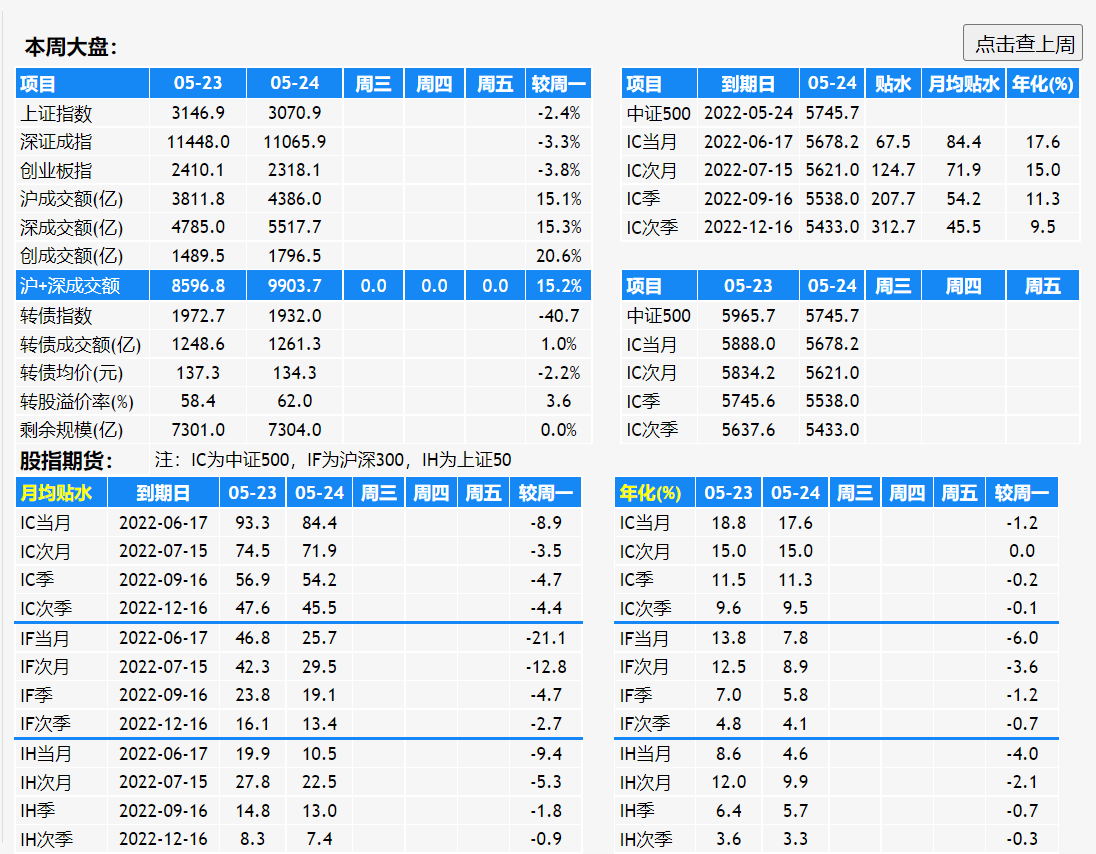Select the 创成交额(亿) row label

(x=71, y=256)
